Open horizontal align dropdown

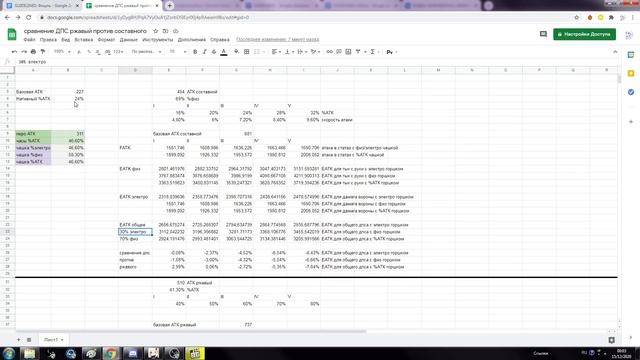click(276, 52)
